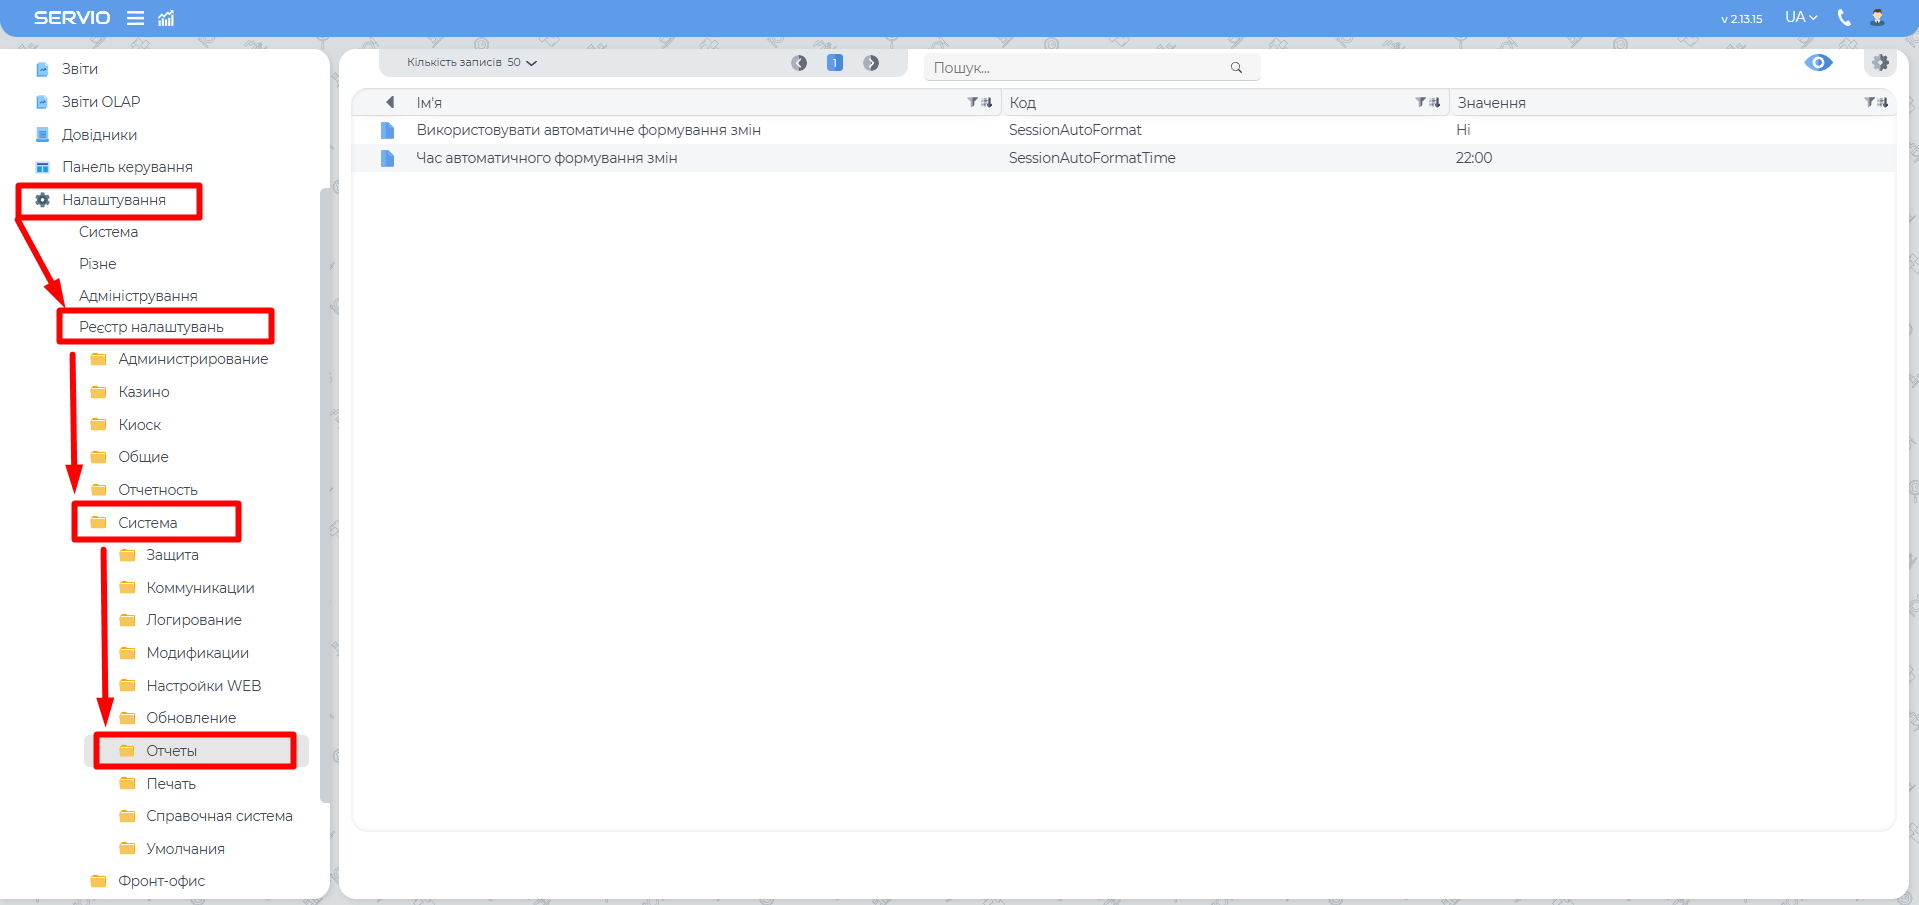
Task: Open Довідники menu item
Action: pos(99,135)
